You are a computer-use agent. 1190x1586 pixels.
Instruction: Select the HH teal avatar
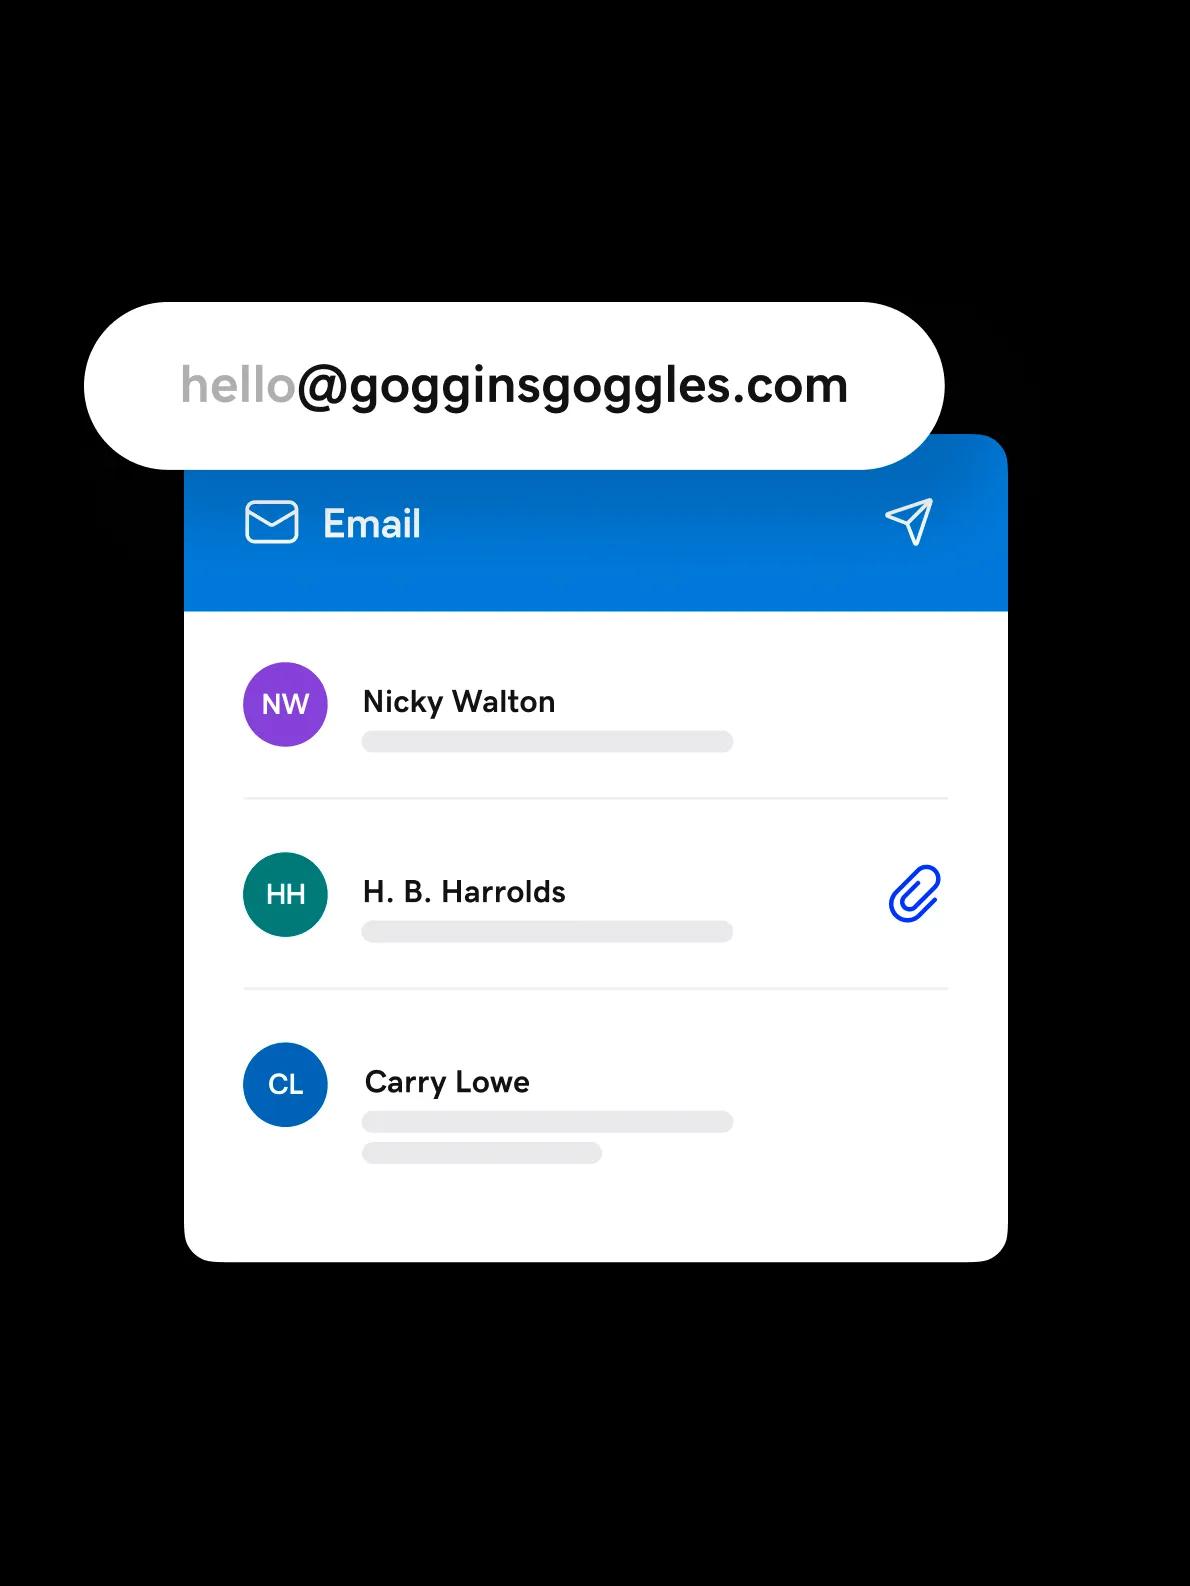285,894
